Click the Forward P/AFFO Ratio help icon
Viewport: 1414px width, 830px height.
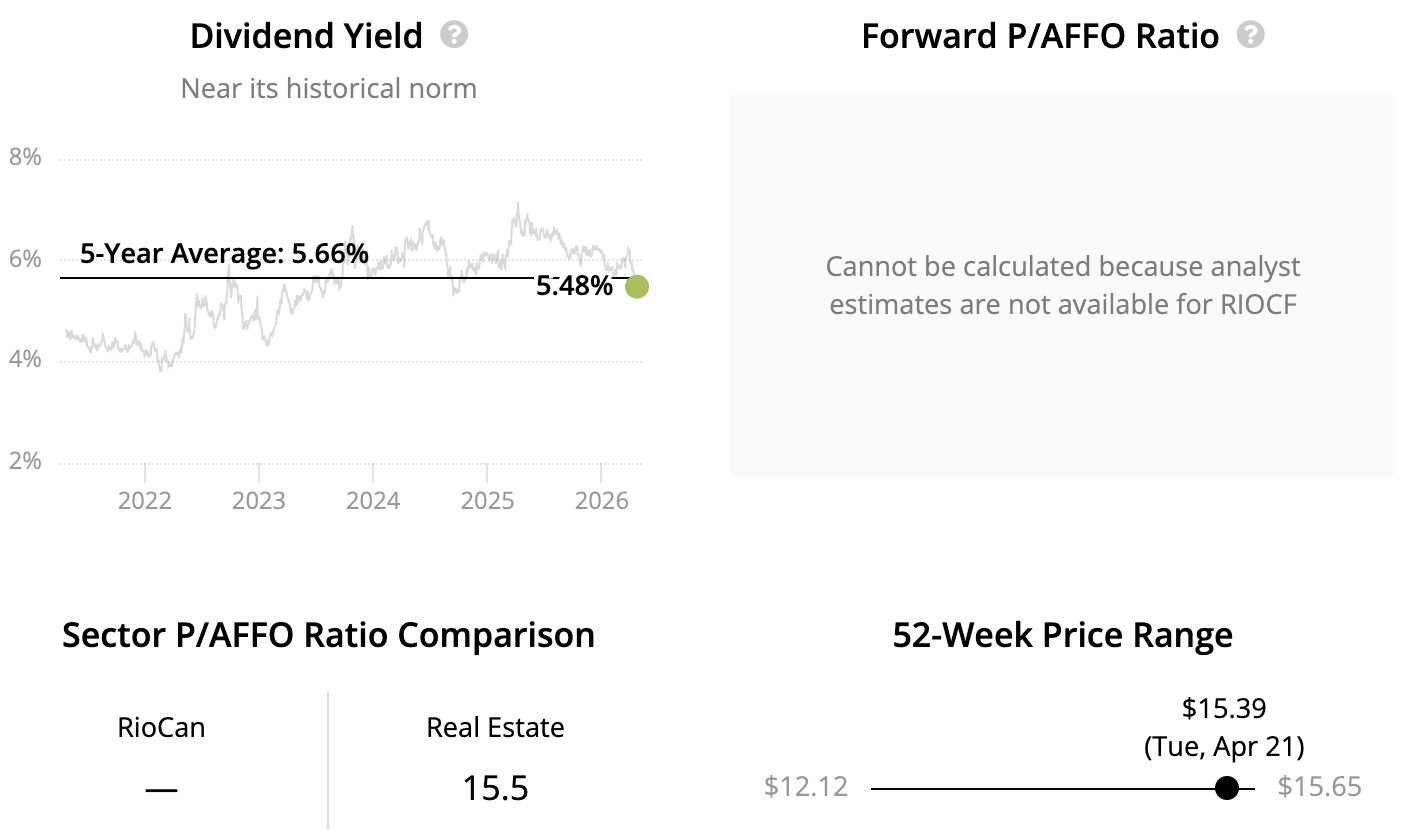1250,36
